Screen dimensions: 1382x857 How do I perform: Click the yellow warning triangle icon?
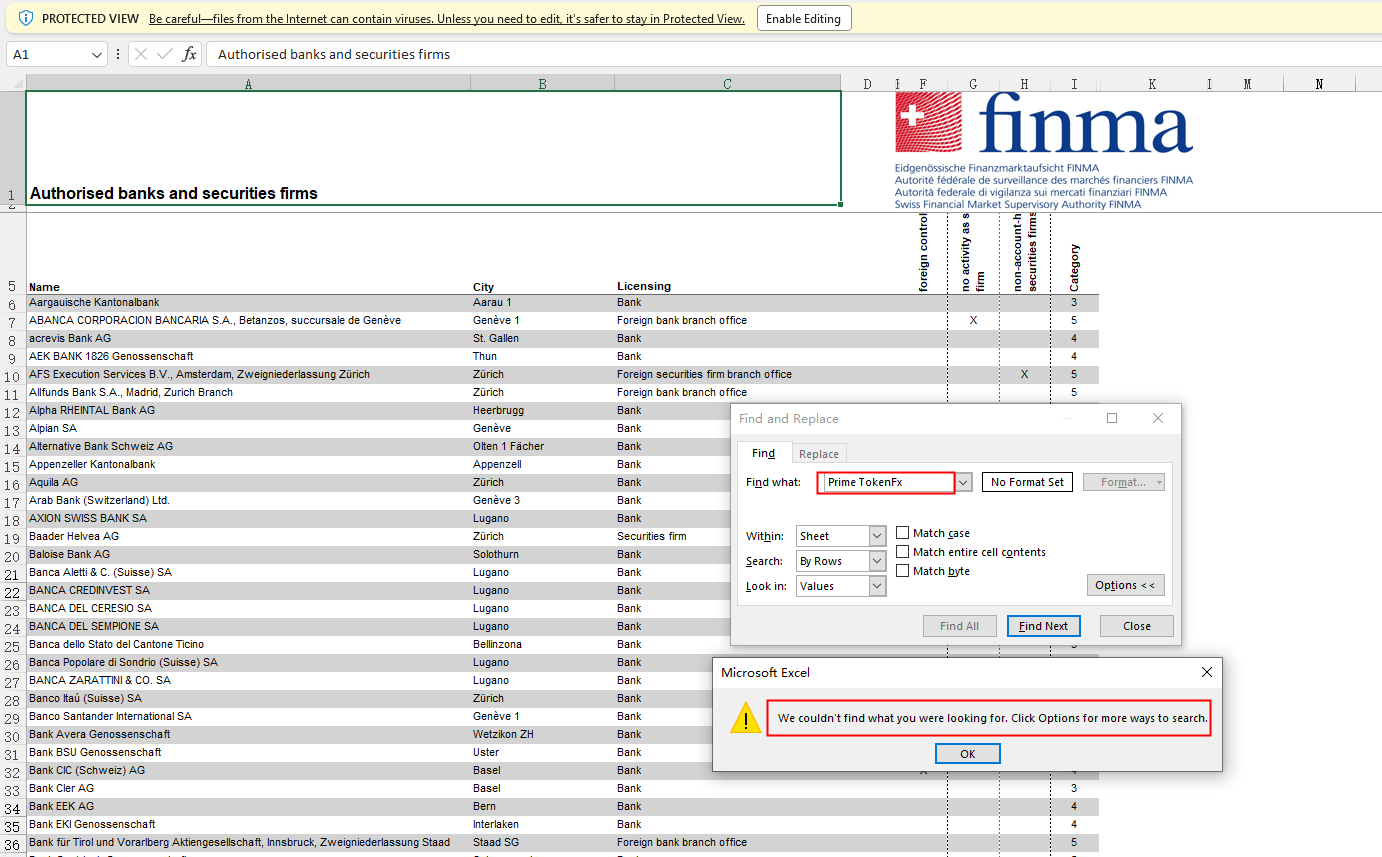coord(745,718)
